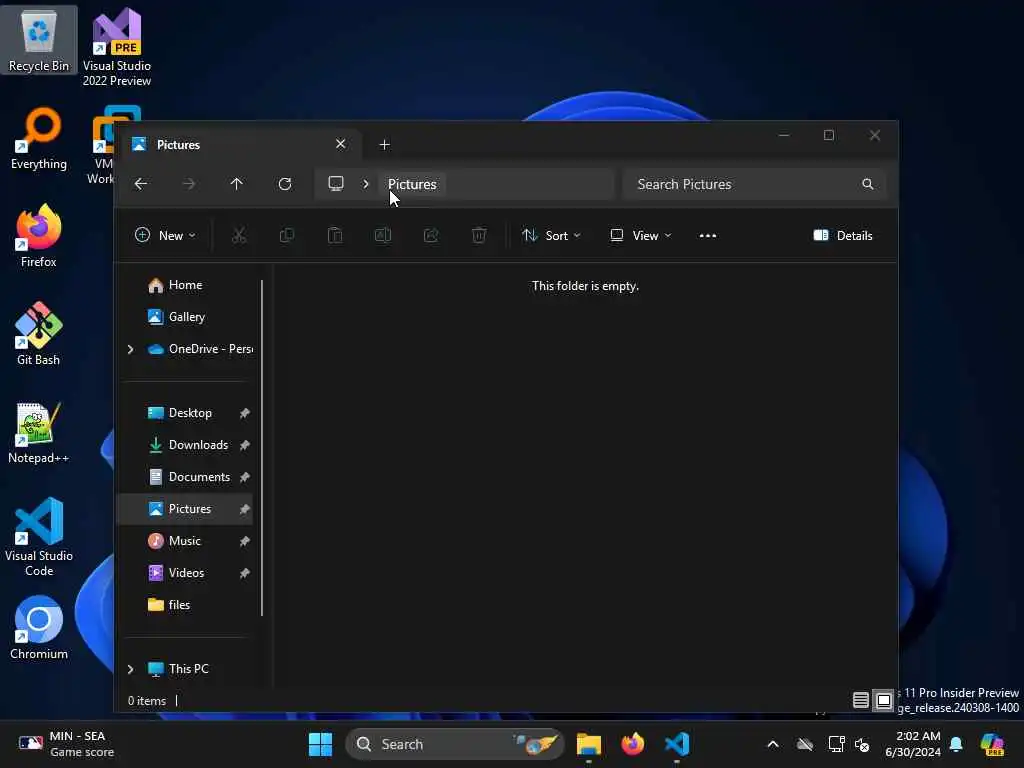Open VS Code from the taskbar
1024x768 pixels.
click(677, 744)
